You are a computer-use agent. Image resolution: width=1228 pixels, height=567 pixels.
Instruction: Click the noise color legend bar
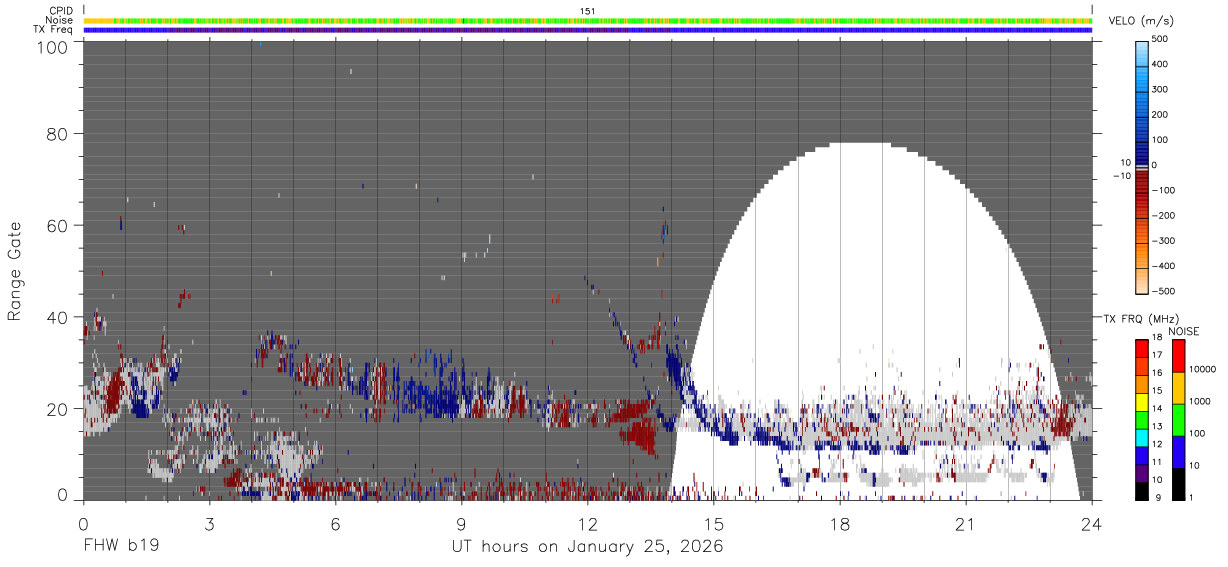[x=1177, y=418]
